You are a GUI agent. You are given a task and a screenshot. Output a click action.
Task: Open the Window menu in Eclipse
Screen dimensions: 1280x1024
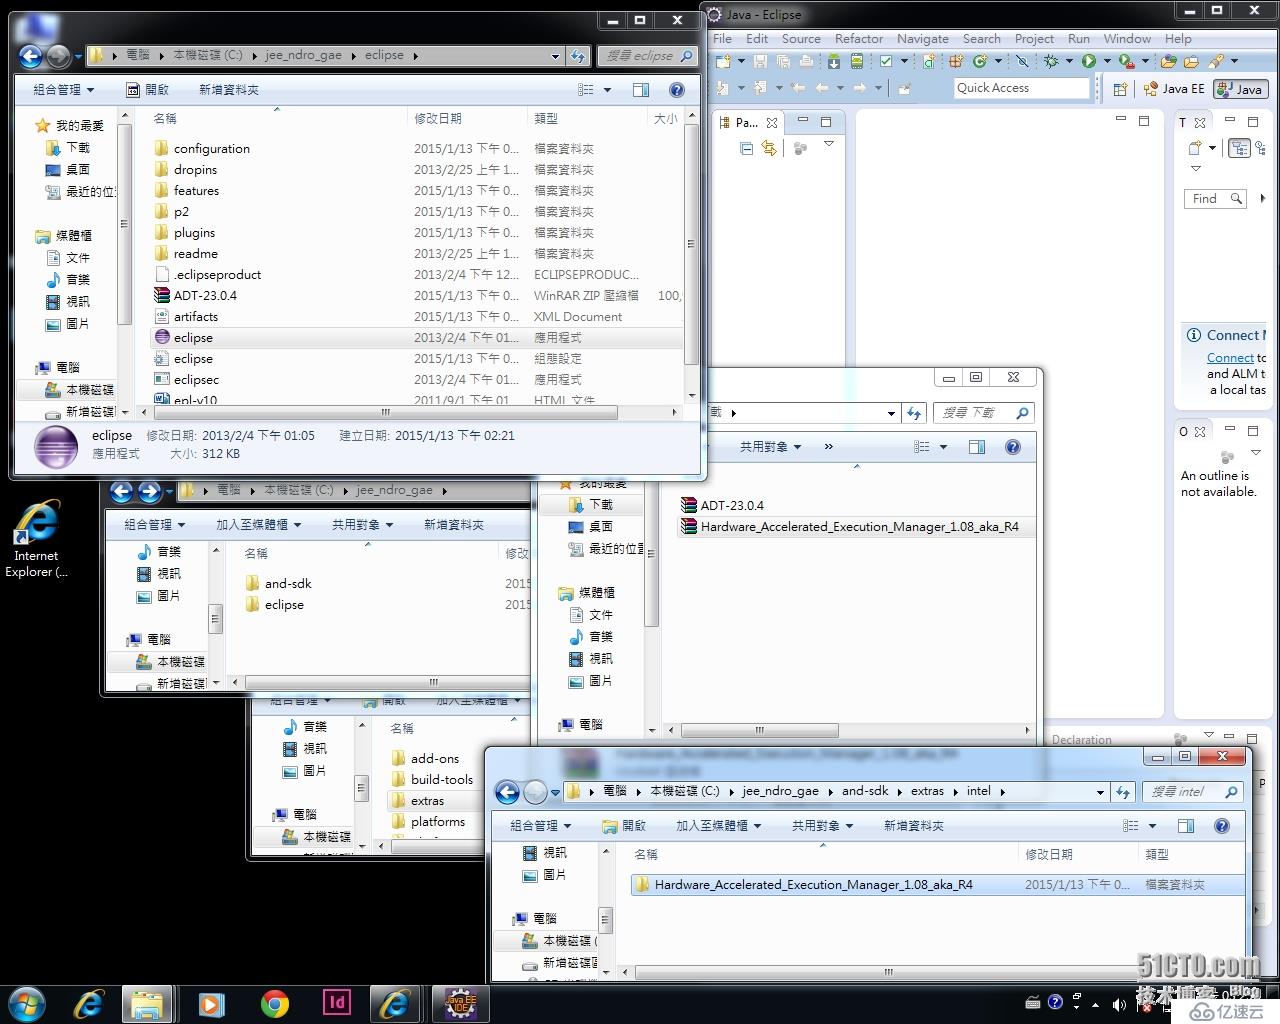pyautogui.click(x=1127, y=38)
